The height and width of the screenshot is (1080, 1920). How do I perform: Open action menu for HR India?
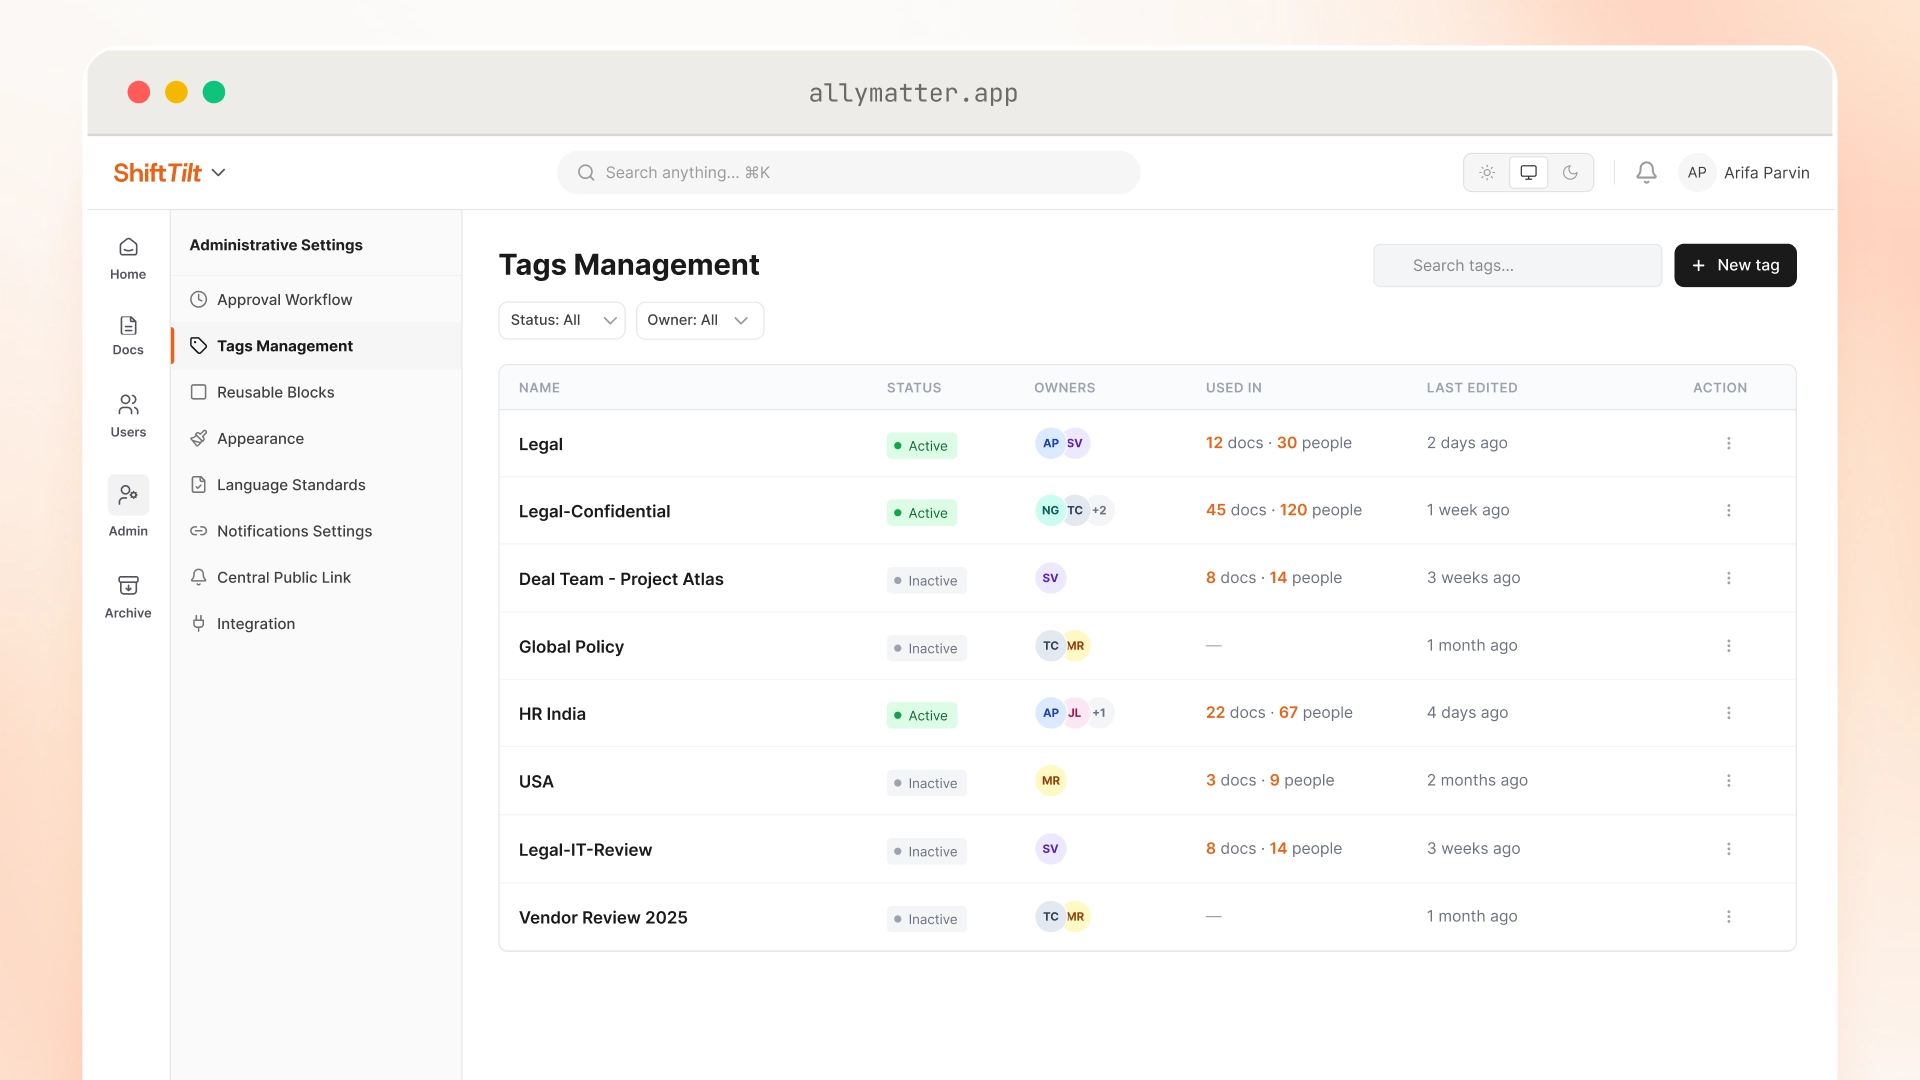click(x=1728, y=713)
